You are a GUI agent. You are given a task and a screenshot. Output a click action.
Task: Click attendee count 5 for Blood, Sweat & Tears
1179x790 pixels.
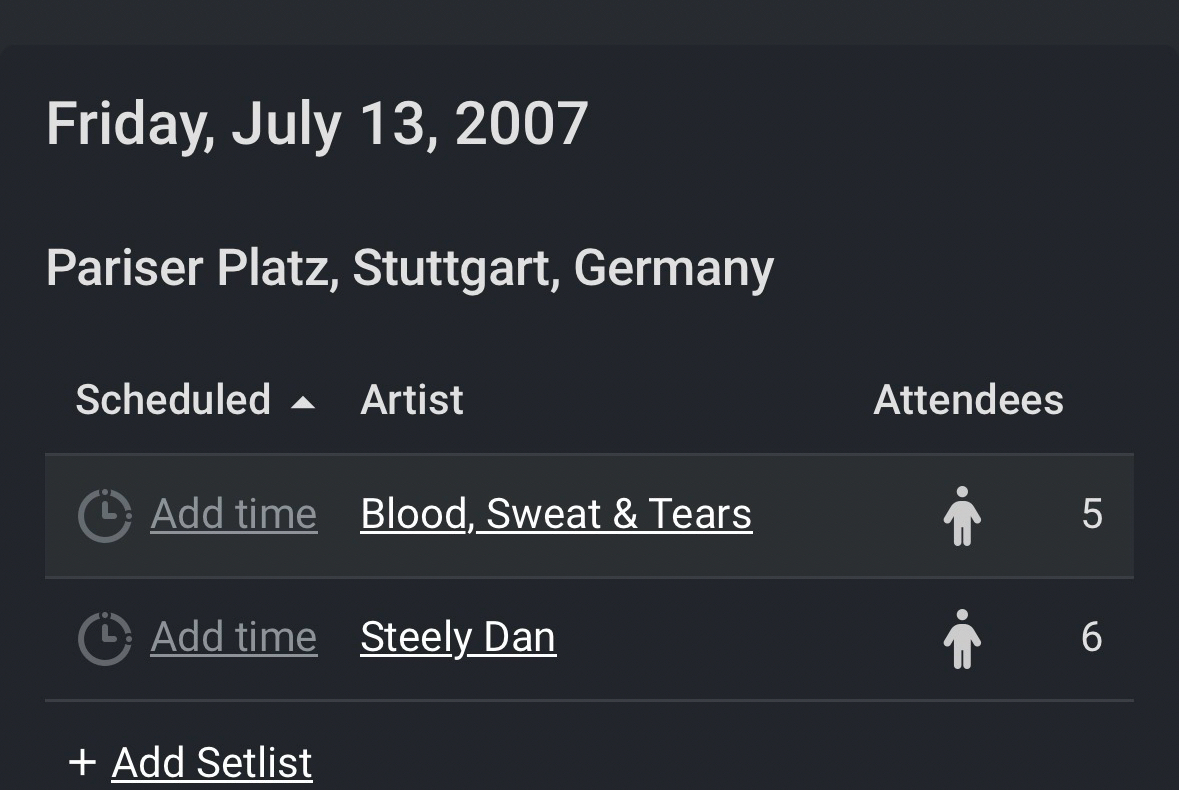pyautogui.click(x=1091, y=514)
